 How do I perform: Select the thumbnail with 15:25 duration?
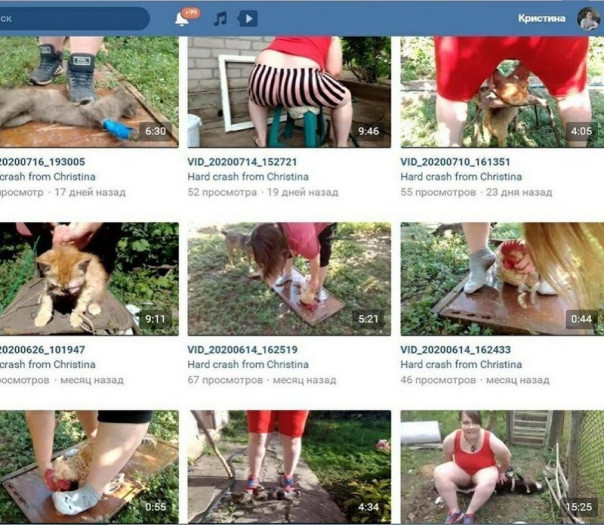point(502,467)
